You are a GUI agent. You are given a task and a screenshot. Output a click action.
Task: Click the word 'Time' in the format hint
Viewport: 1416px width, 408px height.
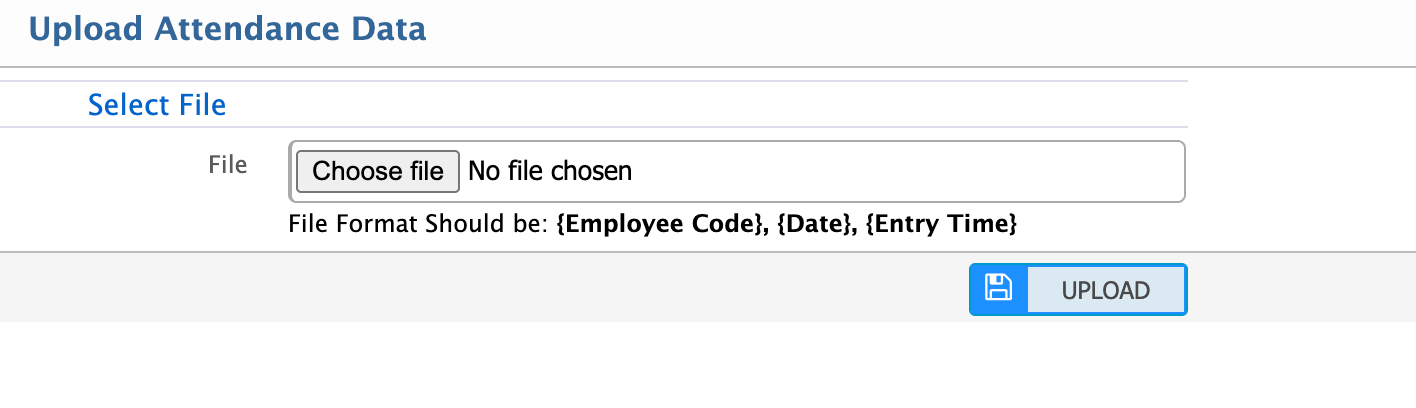[x=987, y=225]
